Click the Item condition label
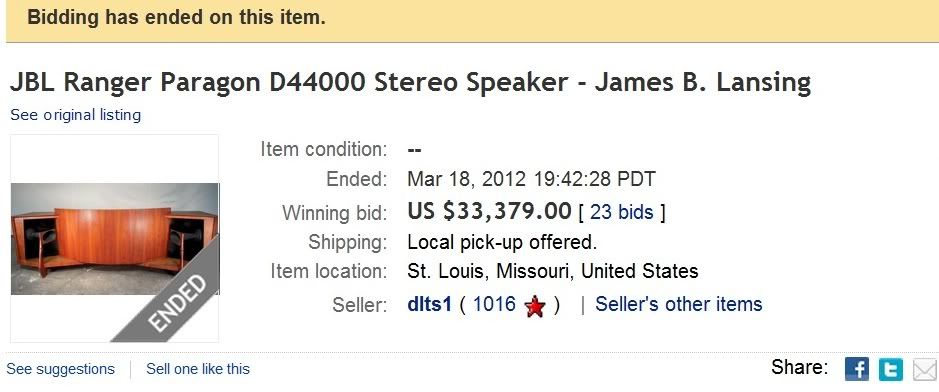Screen dimensions: 939x392 pyautogui.click(x=323, y=149)
